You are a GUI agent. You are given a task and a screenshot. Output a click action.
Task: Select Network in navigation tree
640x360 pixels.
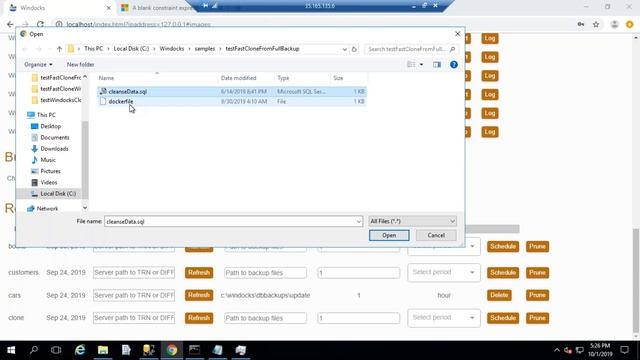[43, 209]
